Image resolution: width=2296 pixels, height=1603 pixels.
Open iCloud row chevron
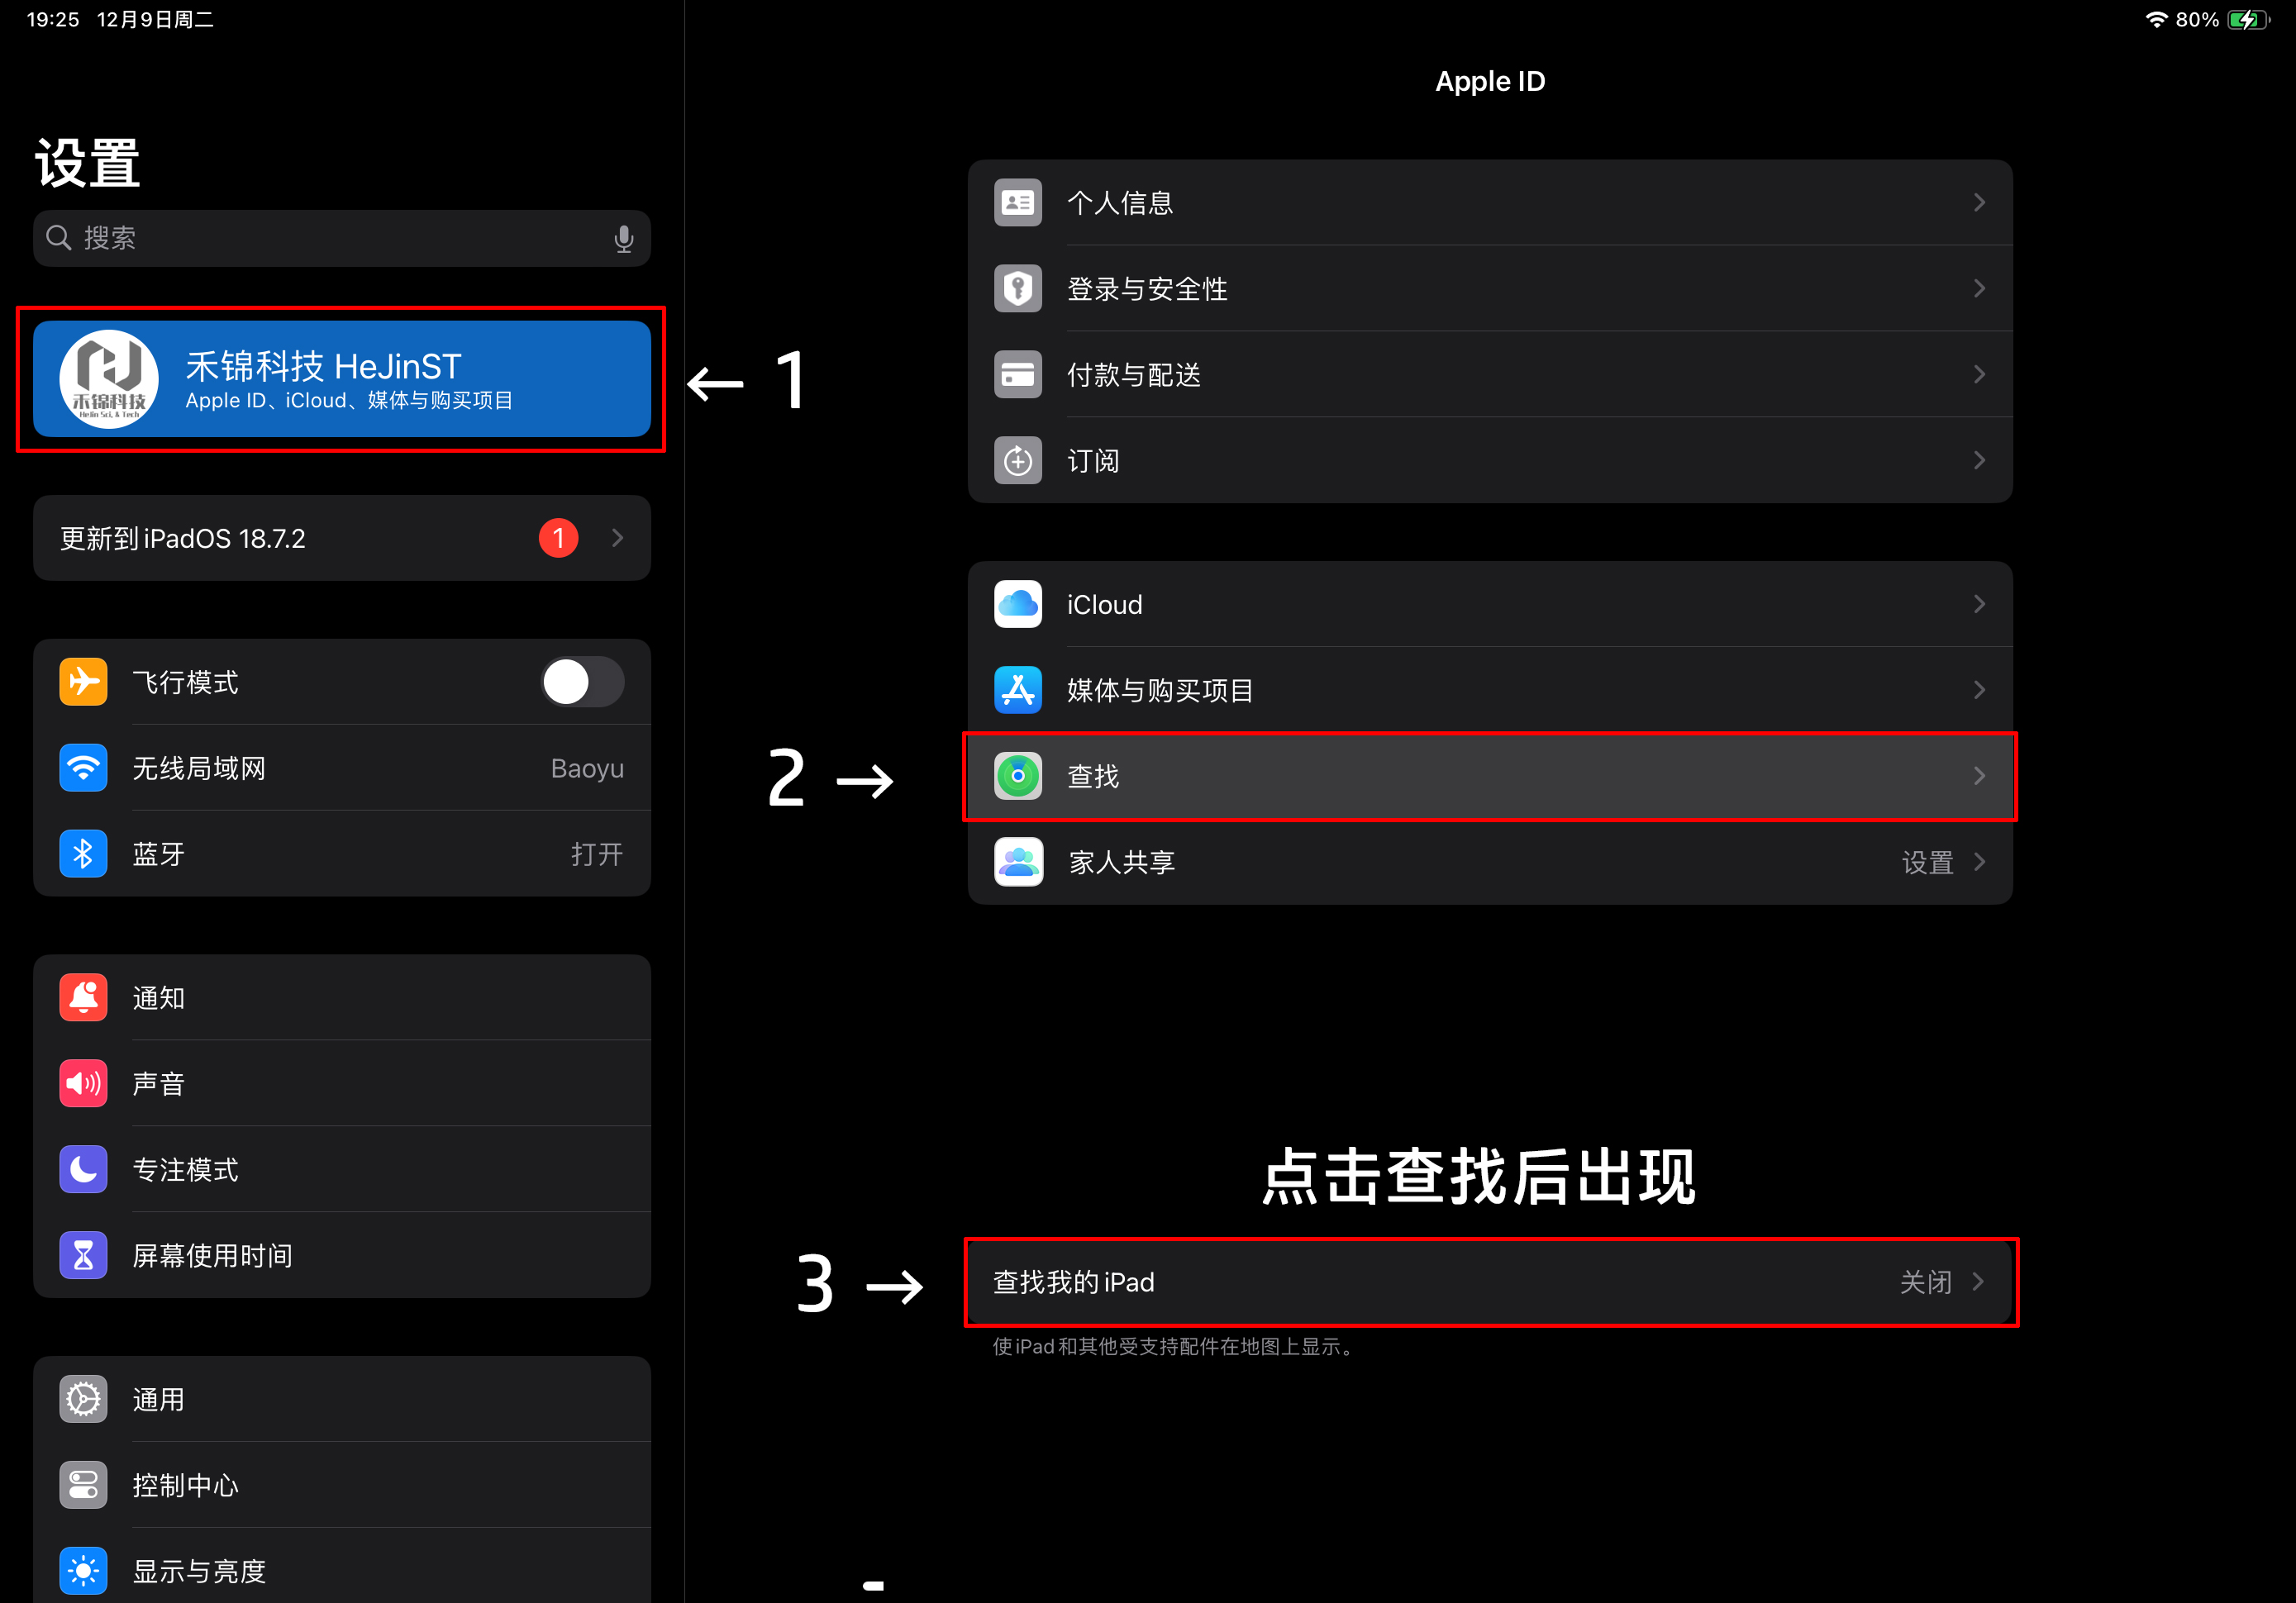point(1980,605)
